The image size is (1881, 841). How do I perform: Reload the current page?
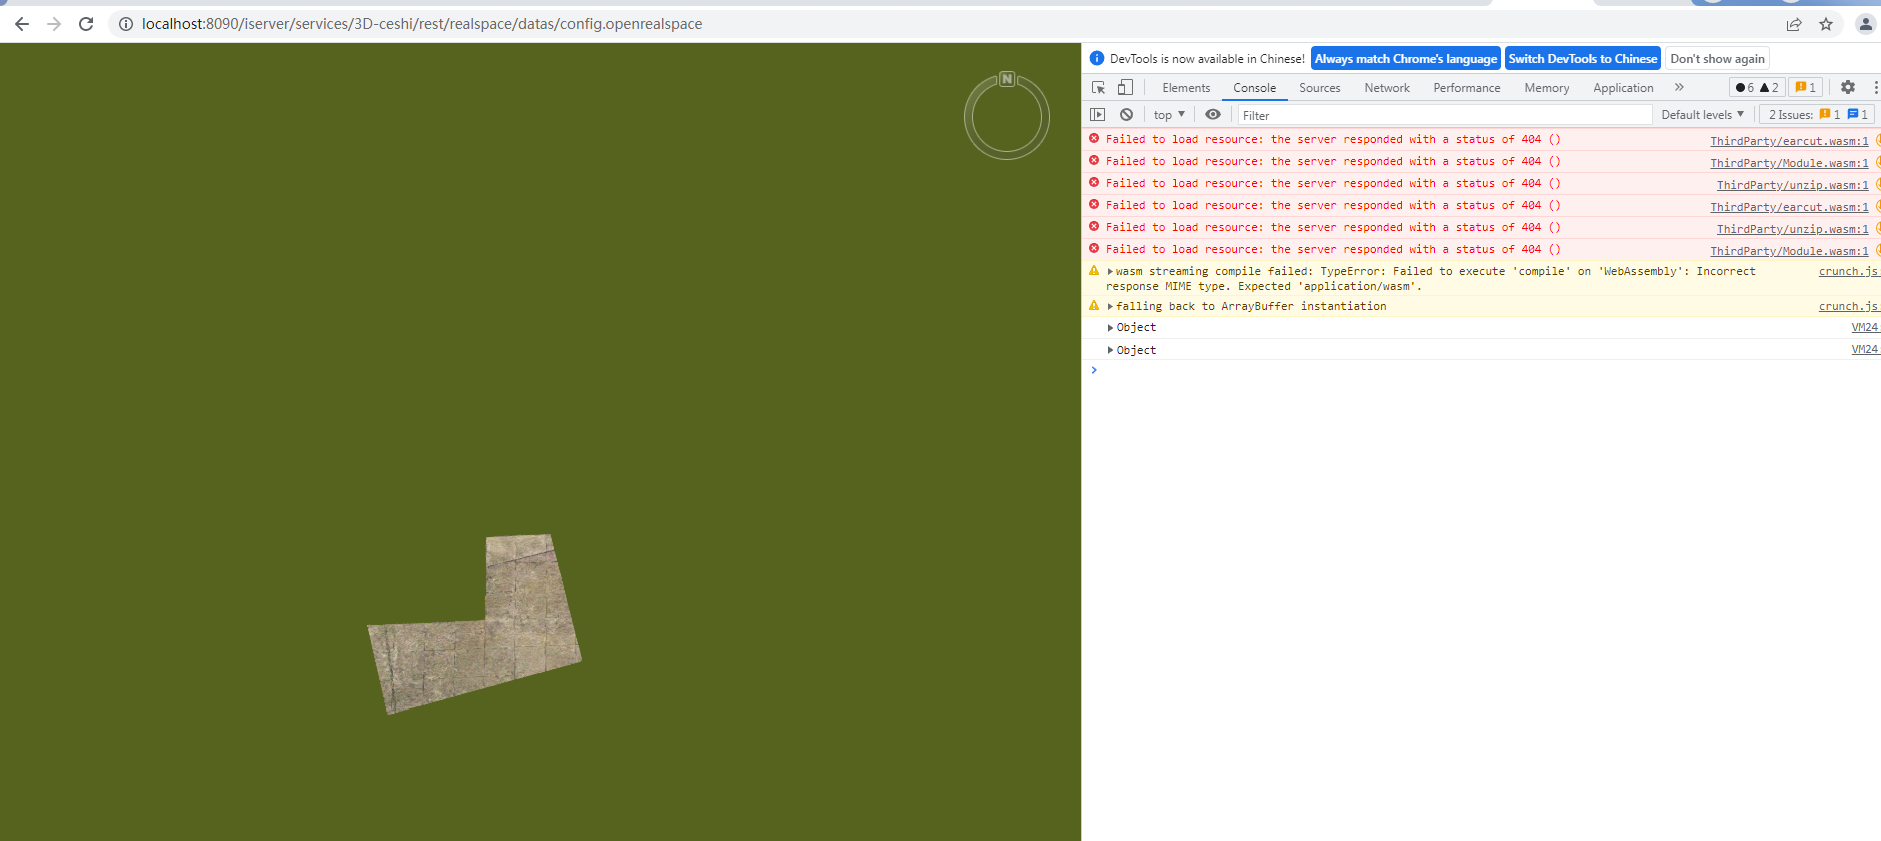point(86,24)
